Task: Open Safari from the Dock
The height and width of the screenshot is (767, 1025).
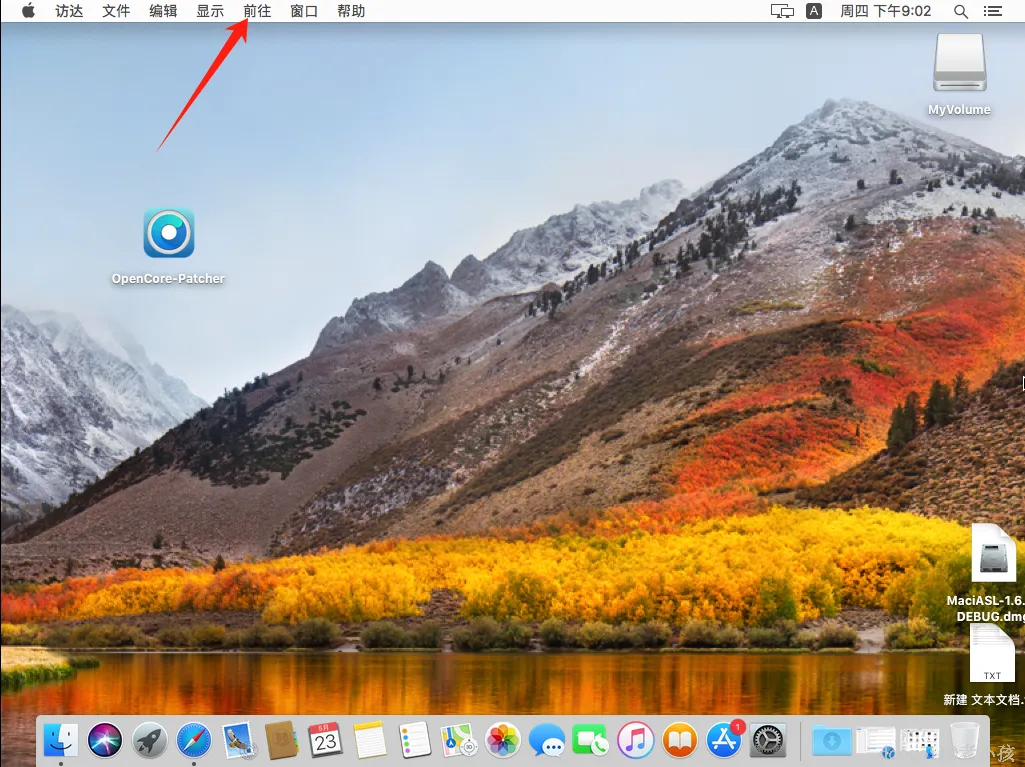Action: pyautogui.click(x=194, y=740)
